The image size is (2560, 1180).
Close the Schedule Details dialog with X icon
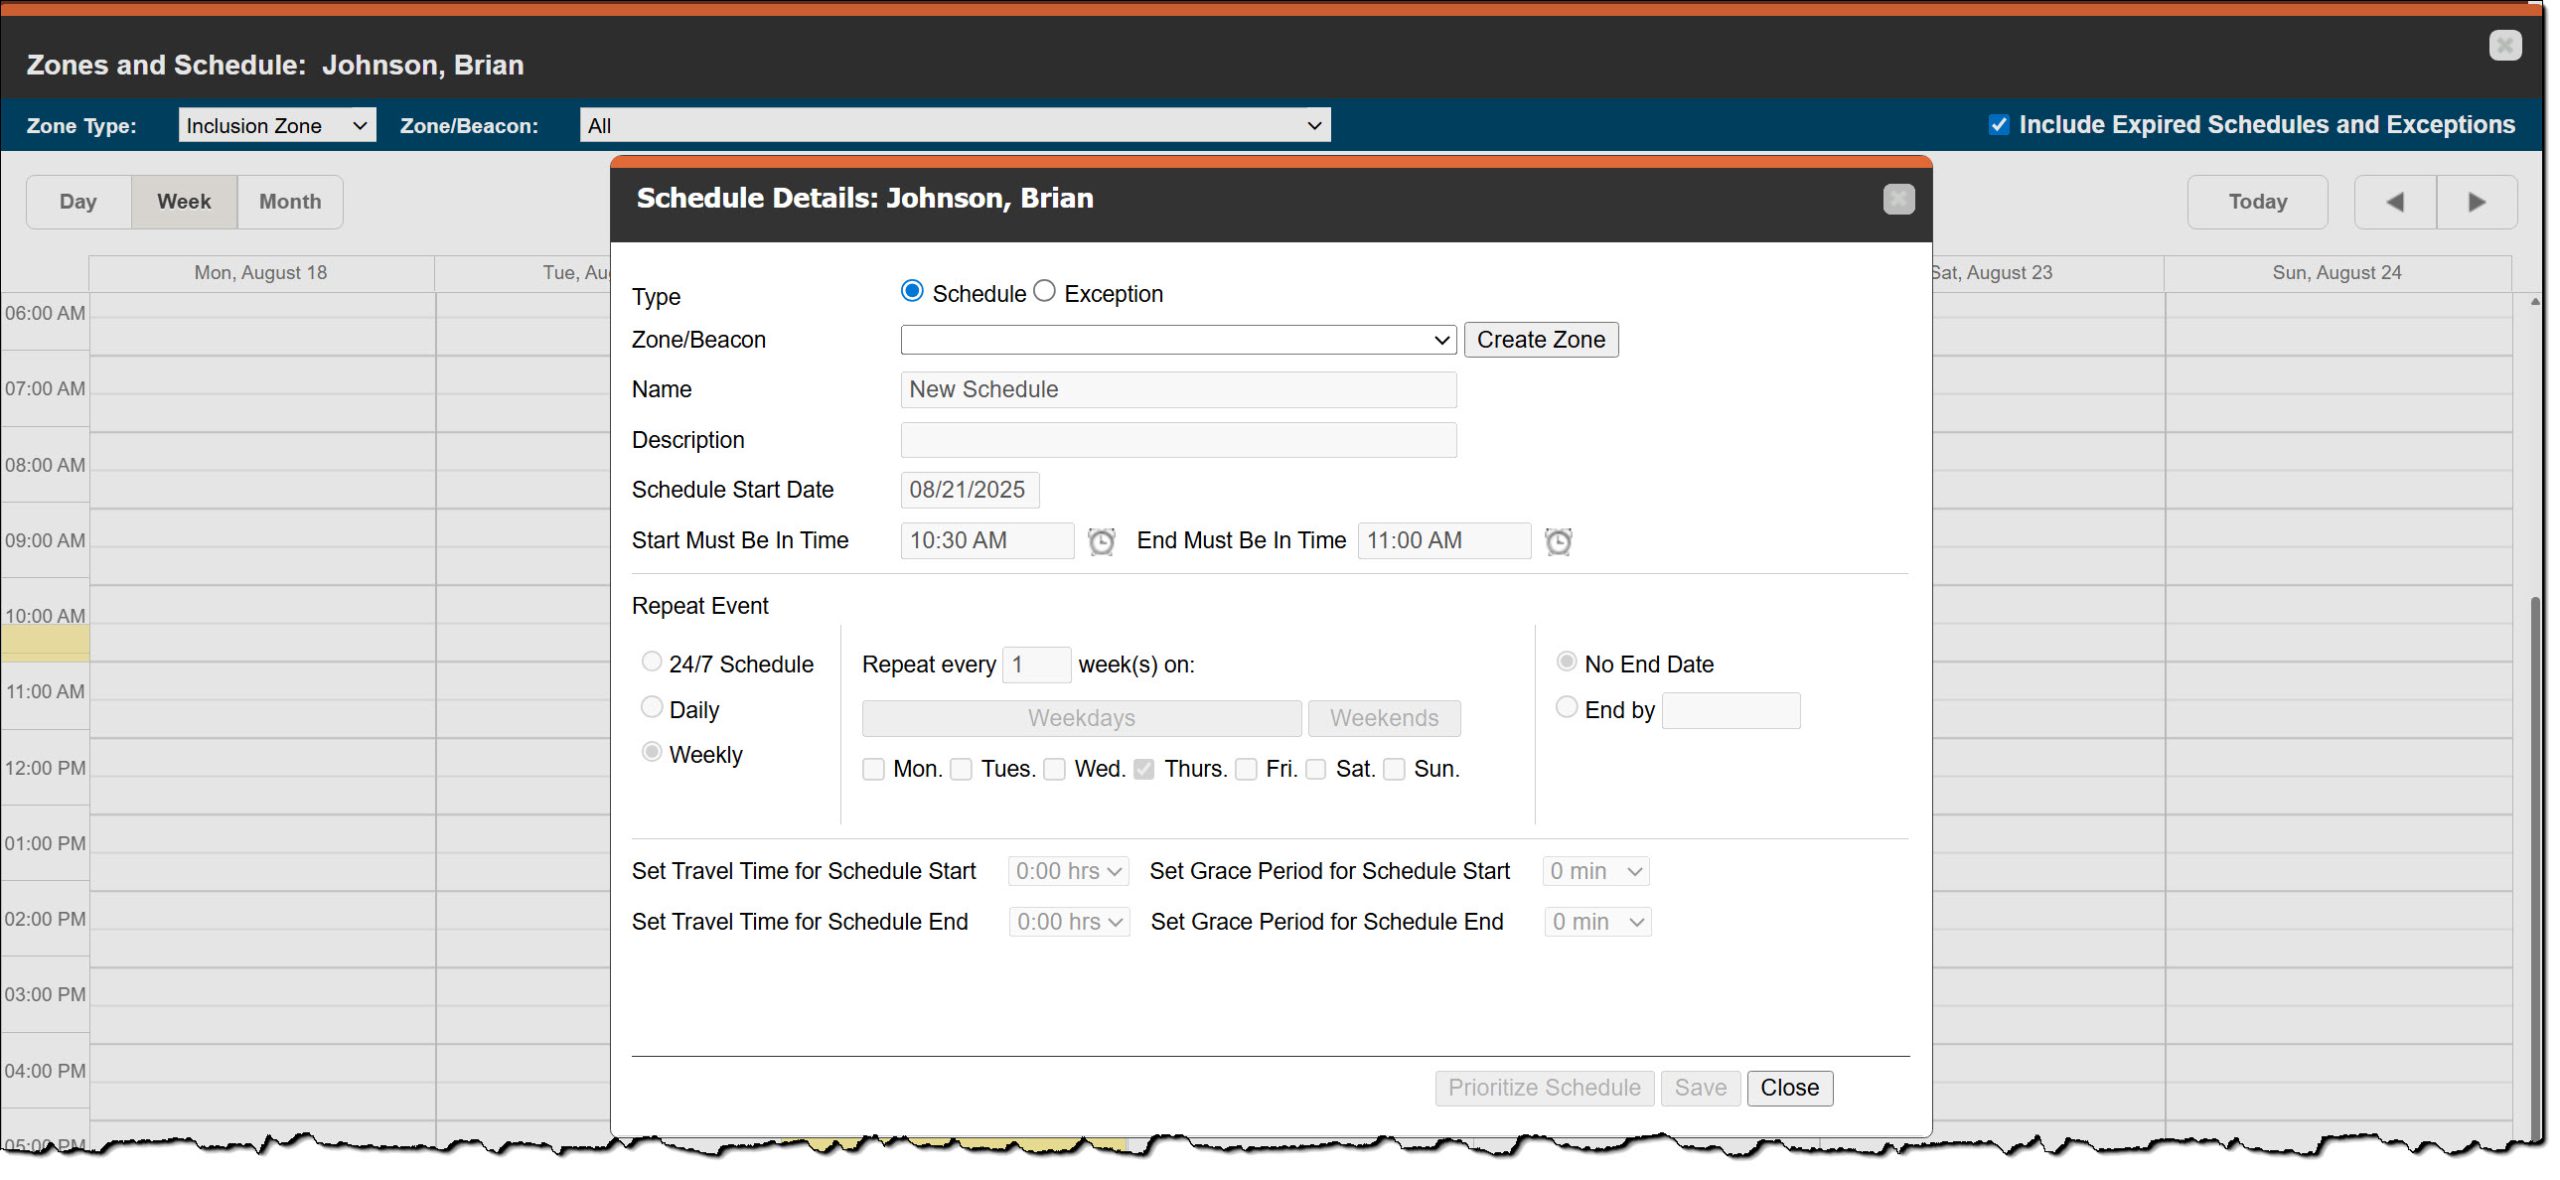(x=1898, y=199)
